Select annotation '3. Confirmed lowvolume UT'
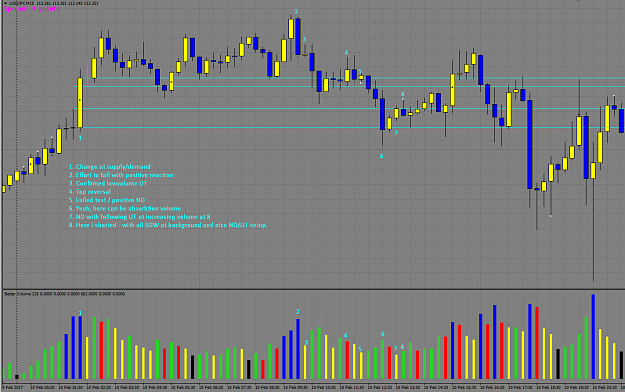625x392 pixels. [x=108, y=183]
